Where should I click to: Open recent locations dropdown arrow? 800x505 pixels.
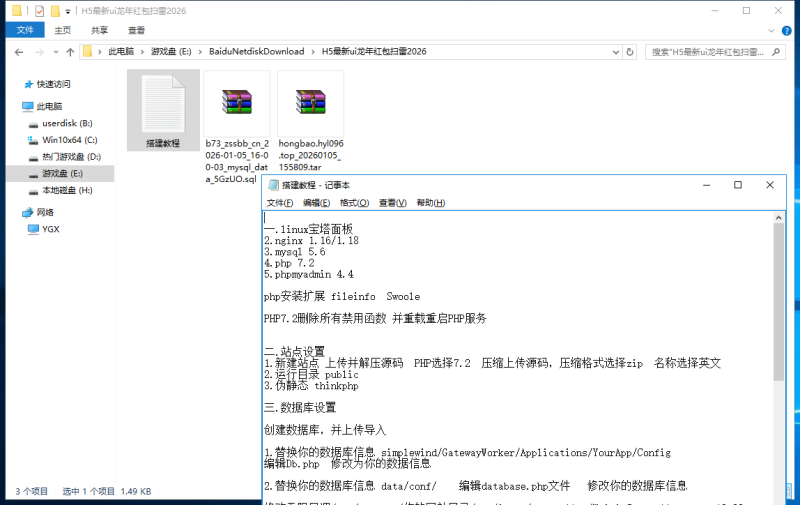point(56,52)
